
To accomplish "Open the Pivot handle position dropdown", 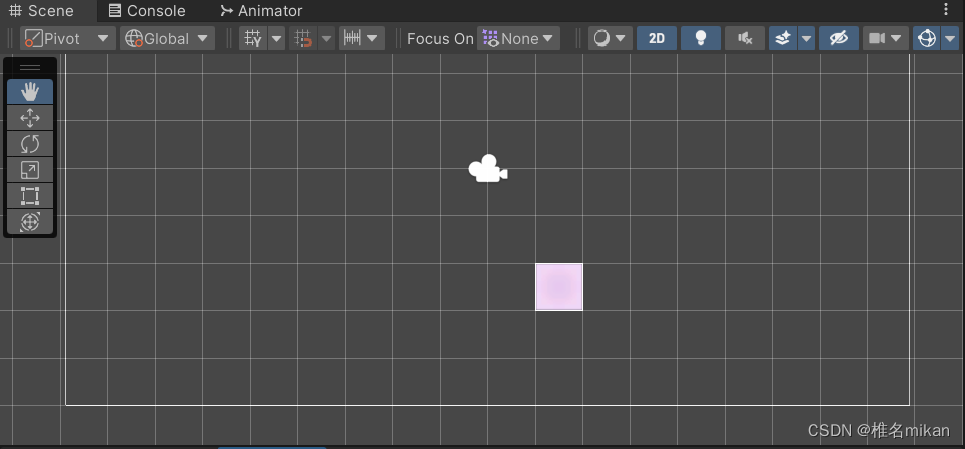I will 68,38.
